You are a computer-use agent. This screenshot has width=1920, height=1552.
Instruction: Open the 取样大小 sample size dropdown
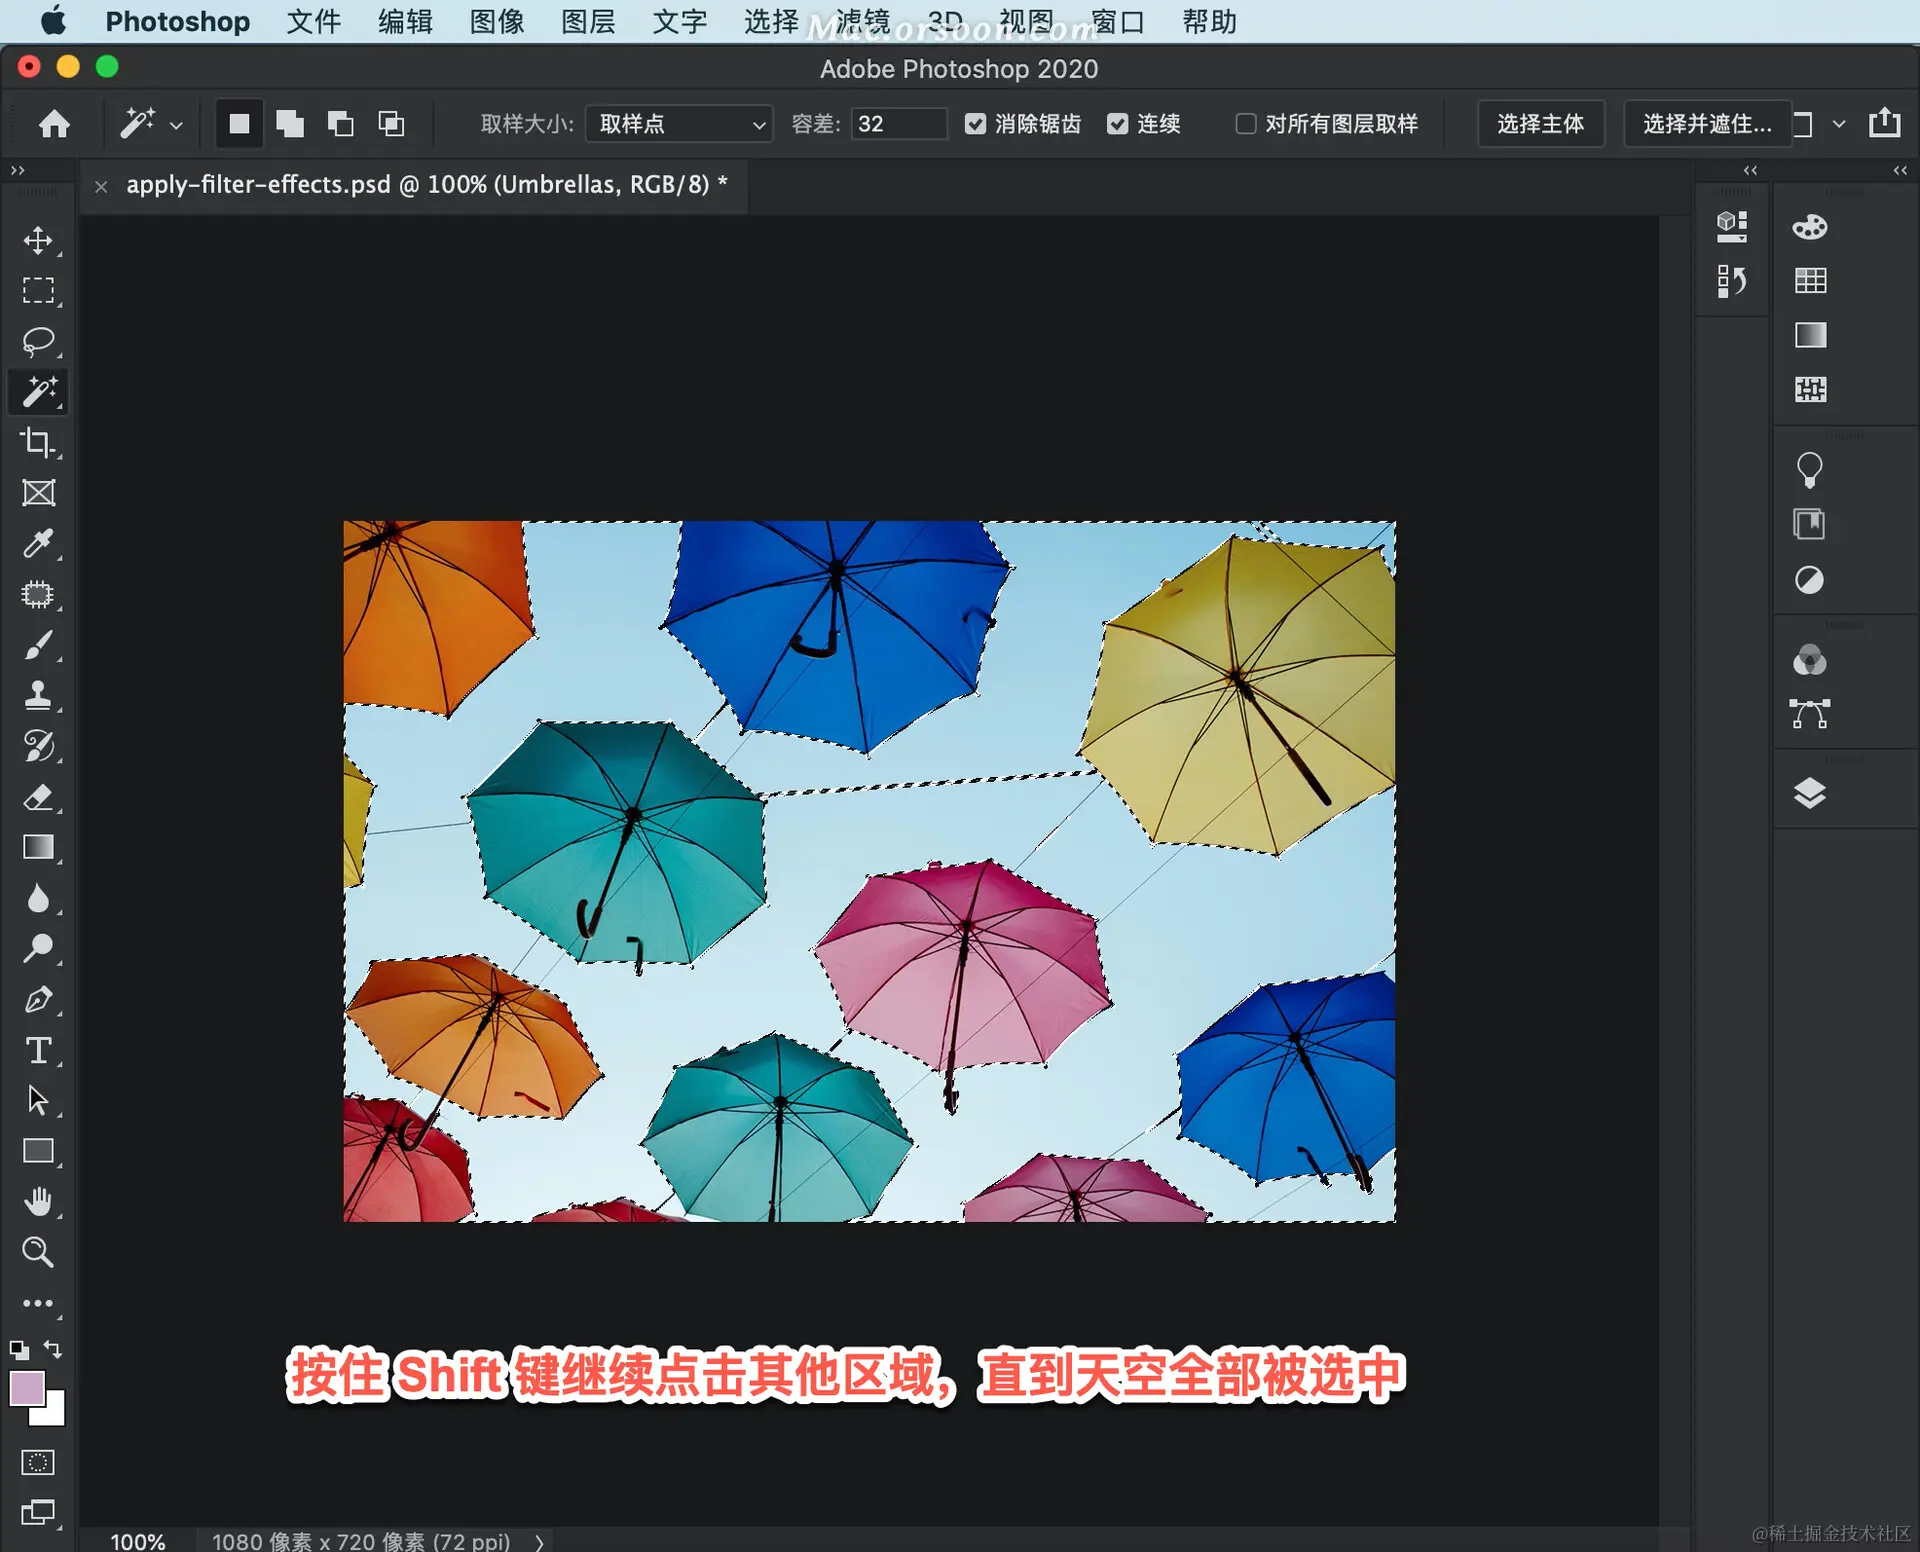tap(678, 124)
